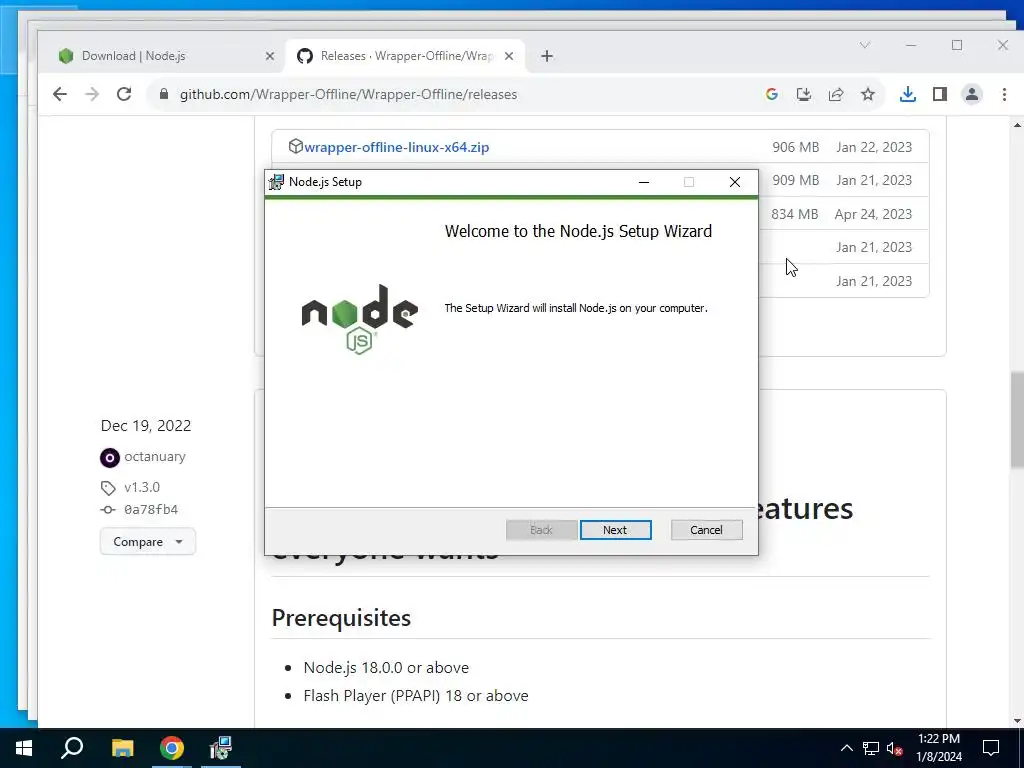Click the Node.js logo in setup wizard
Image resolution: width=1024 pixels, height=768 pixels.
pos(360,319)
